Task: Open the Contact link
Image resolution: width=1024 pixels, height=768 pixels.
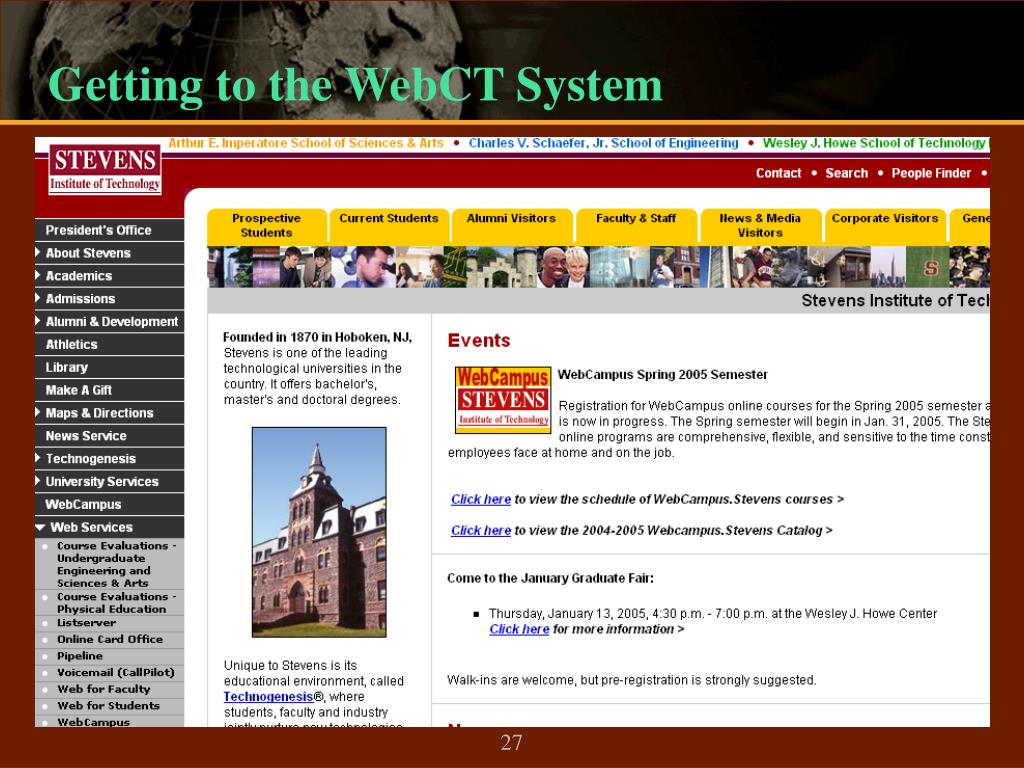Action: 778,173
